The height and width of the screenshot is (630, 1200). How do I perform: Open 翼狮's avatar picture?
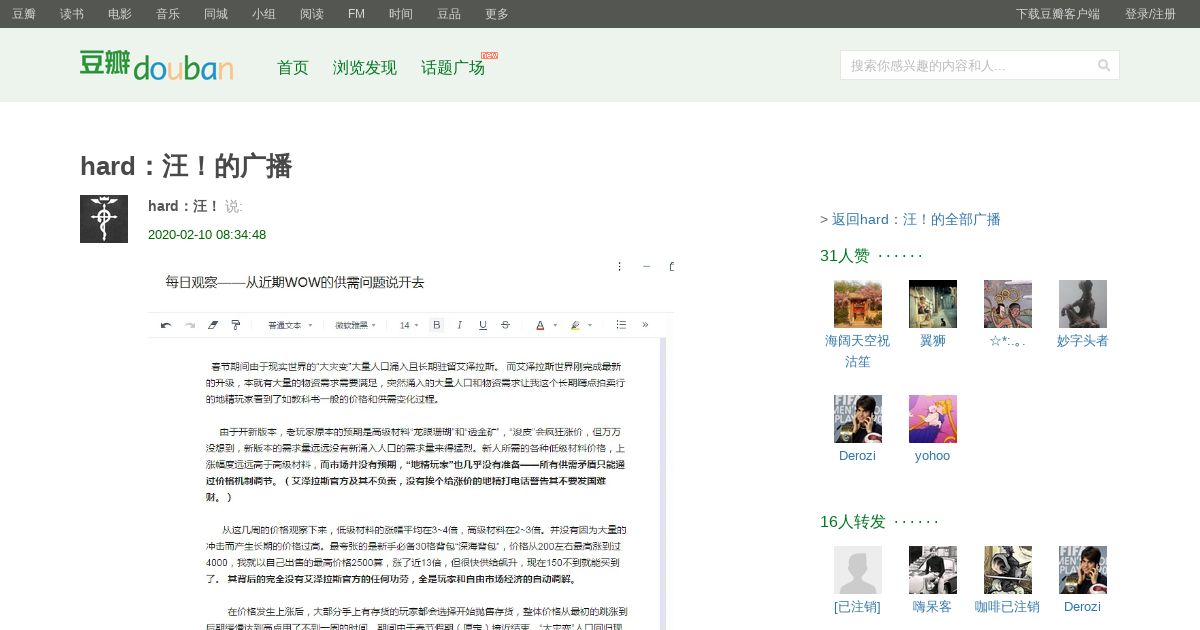pos(933,304)
